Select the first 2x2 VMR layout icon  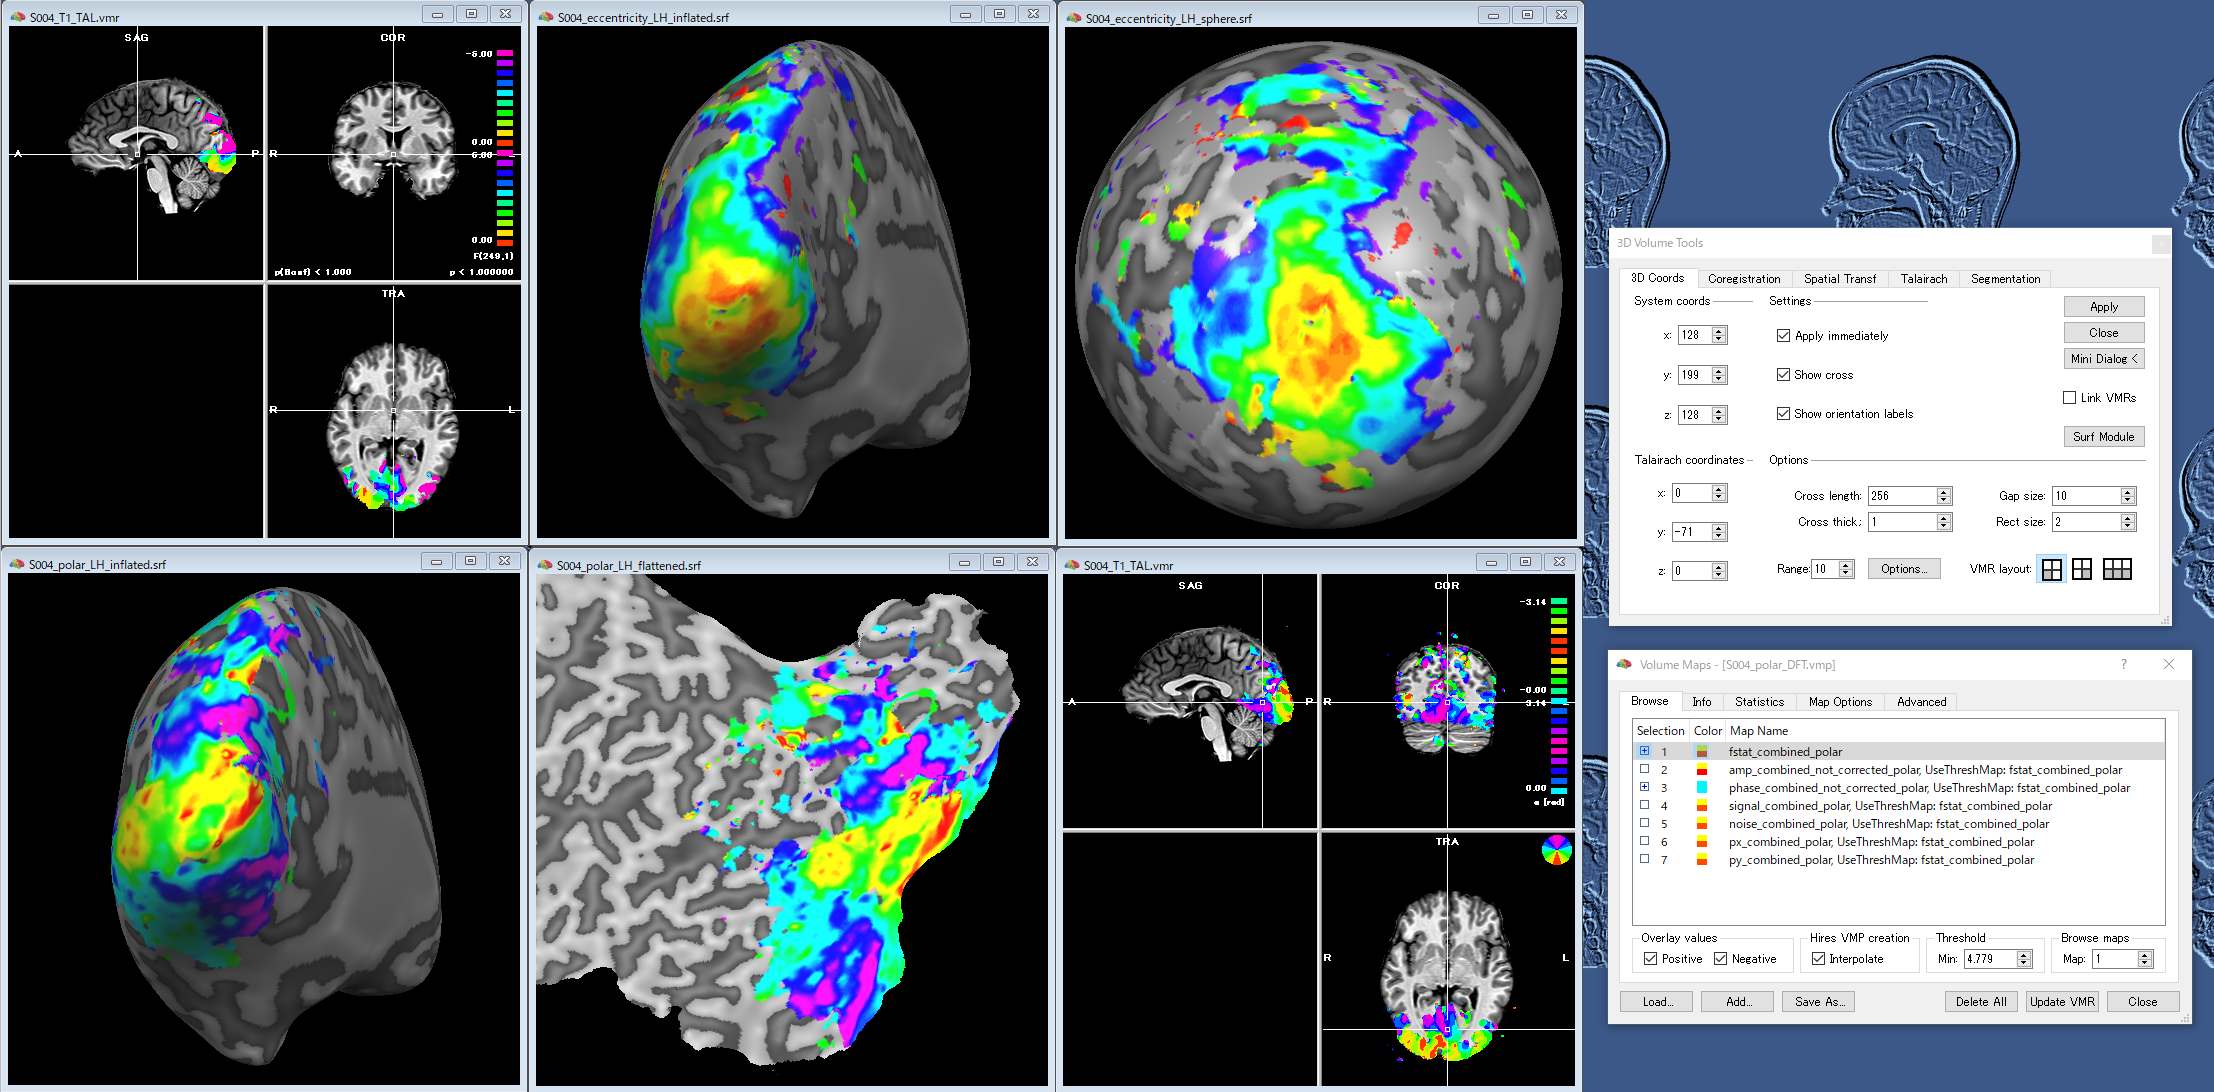pyautogui.click(x=2051, y=569)
